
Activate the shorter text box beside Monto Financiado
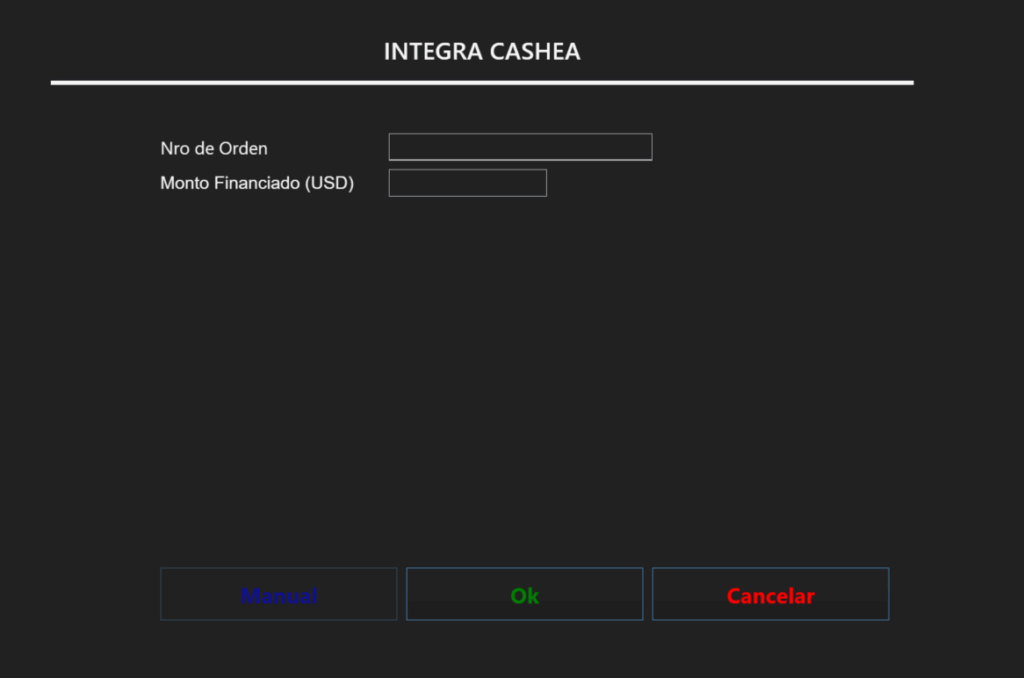[x=468, y=183]
